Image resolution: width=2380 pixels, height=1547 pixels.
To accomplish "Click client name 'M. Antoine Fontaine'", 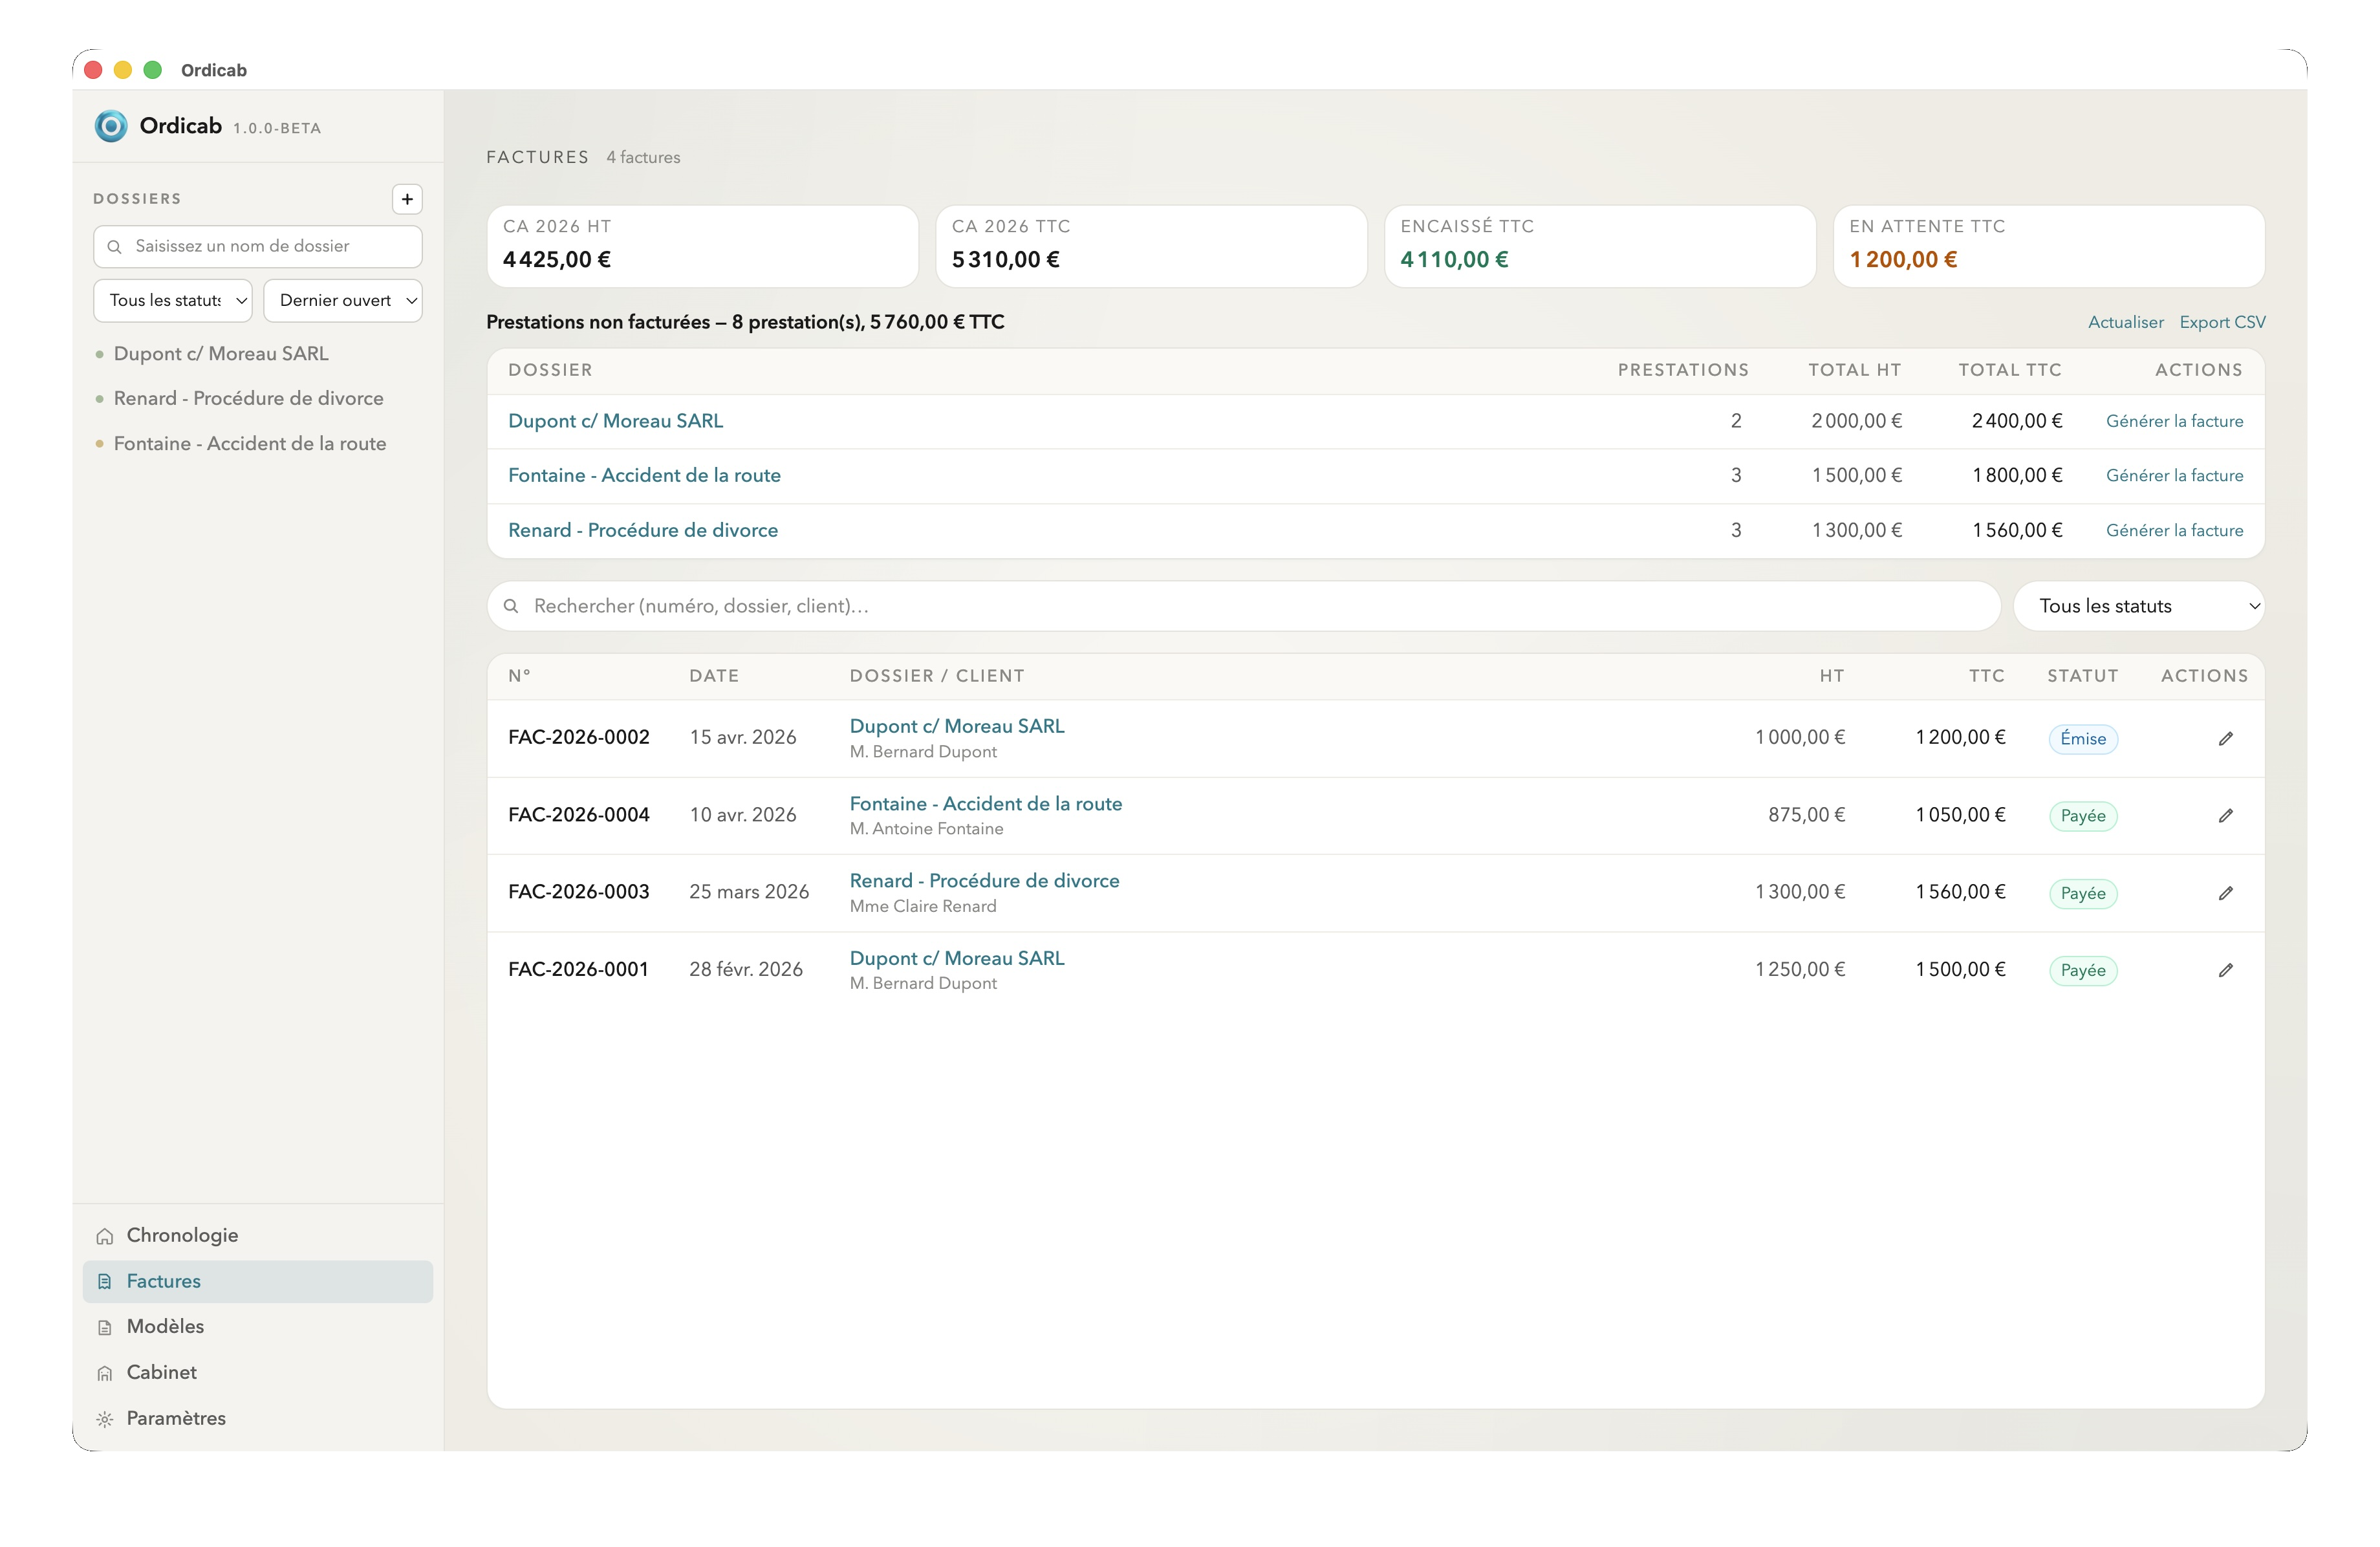I will (x=926, y=829).
